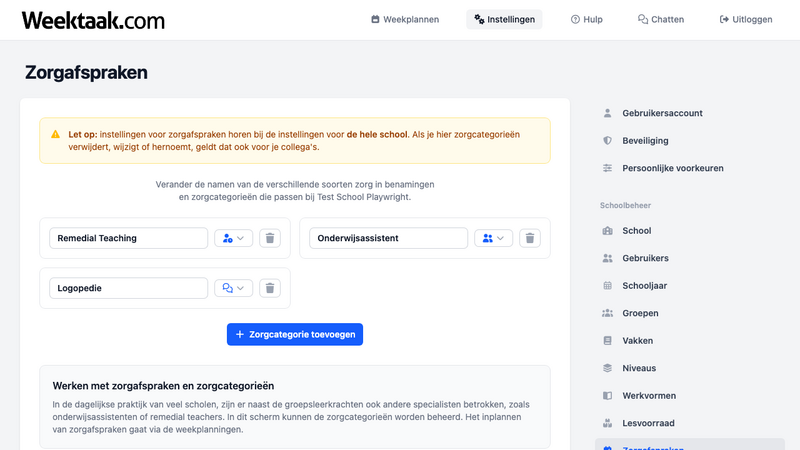Click the chat bubbles icon beside Chatten
This screenshot has width=800, height=450.
coord(643,19)
